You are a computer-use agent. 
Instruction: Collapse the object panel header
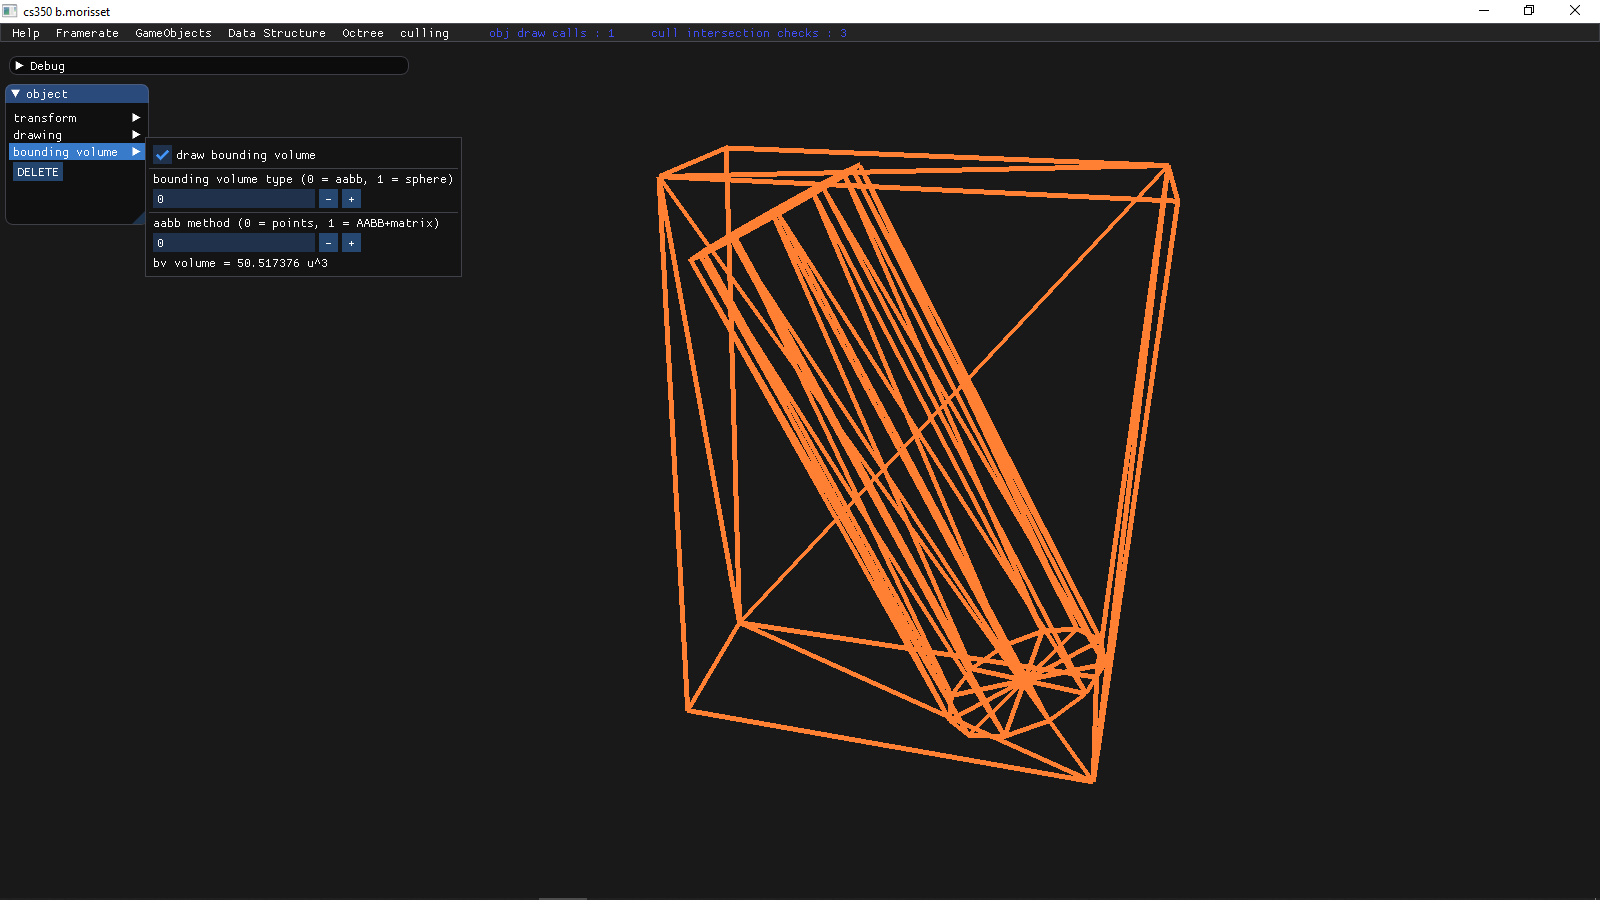tap(16, 94)
